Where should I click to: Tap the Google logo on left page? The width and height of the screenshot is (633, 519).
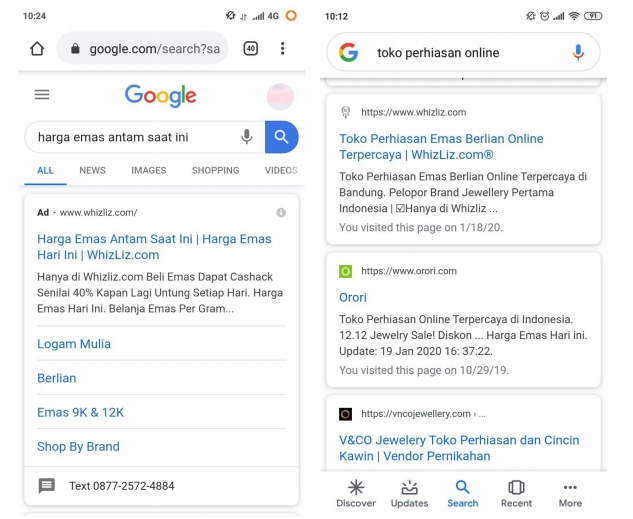click(161, 96)
